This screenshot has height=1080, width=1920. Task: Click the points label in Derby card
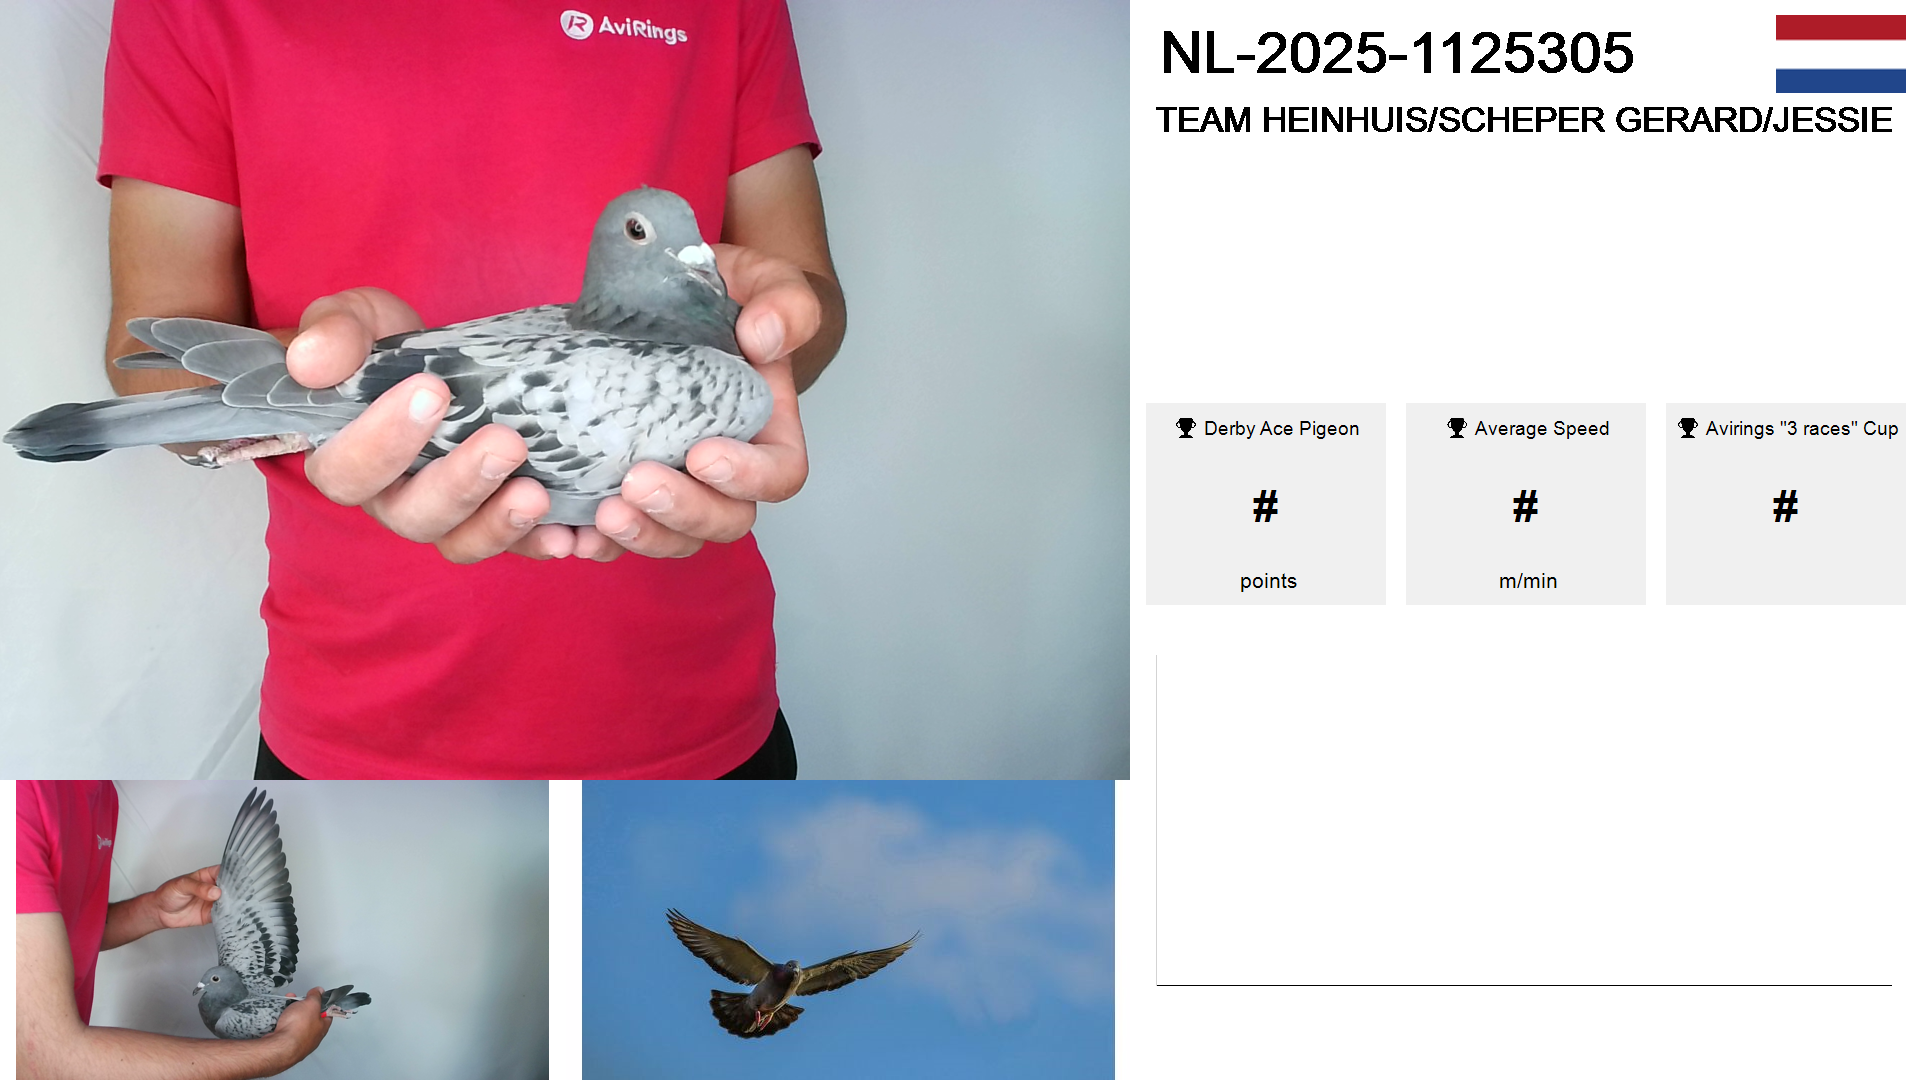1268,581
